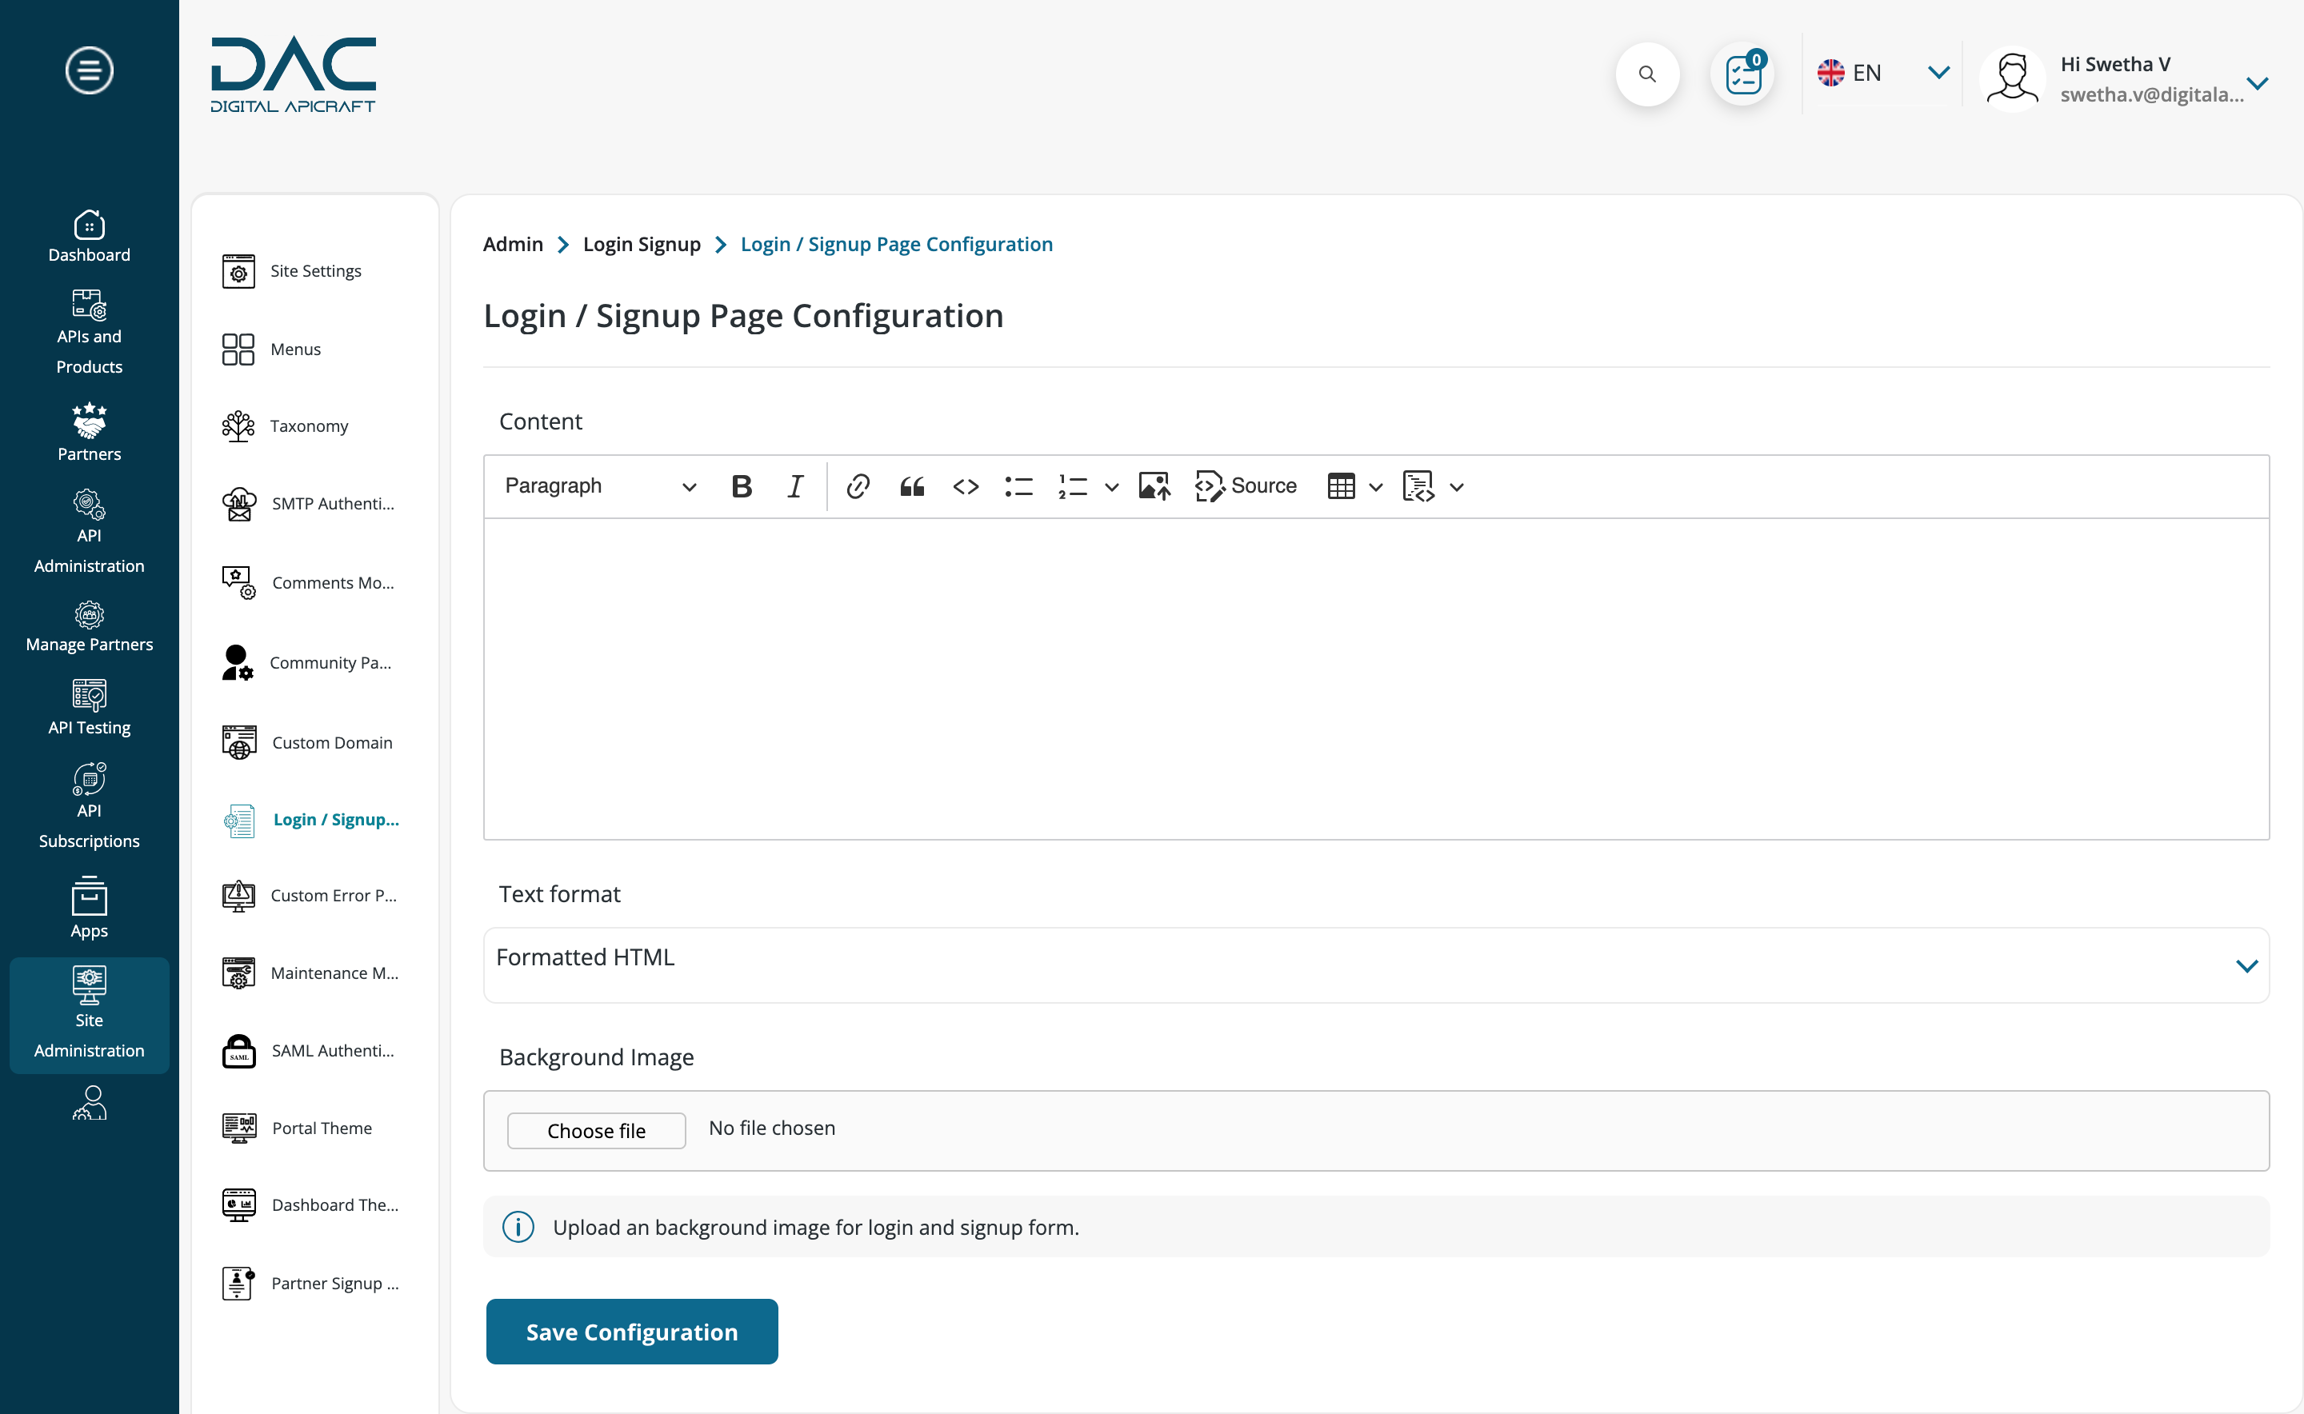Expand the Text format dropdown
Screen dimensions: 2304x1414
(1376, 965)
